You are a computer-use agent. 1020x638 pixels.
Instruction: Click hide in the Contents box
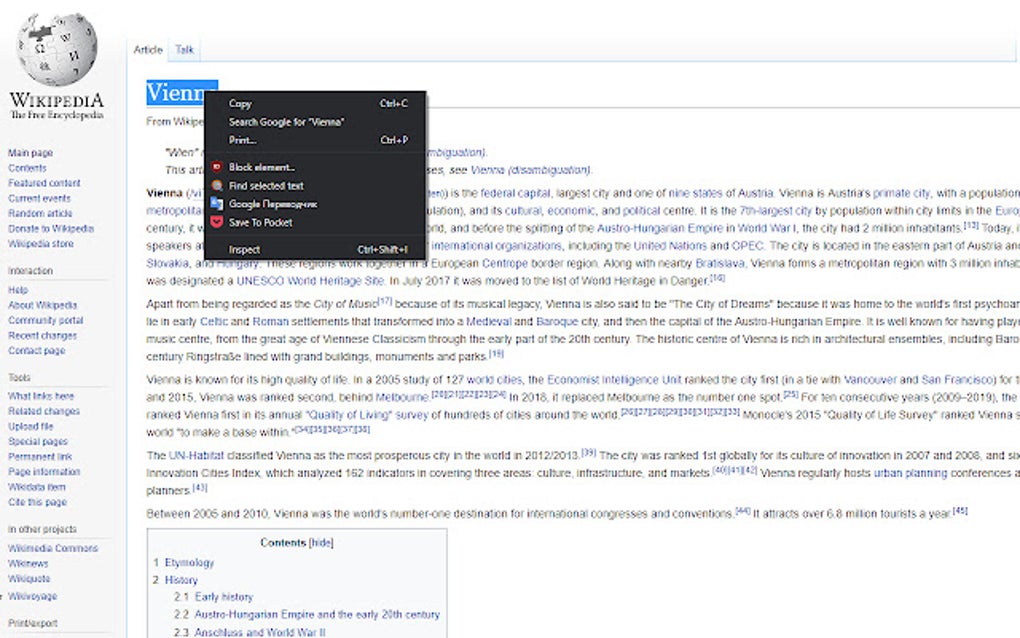[321, 542]
